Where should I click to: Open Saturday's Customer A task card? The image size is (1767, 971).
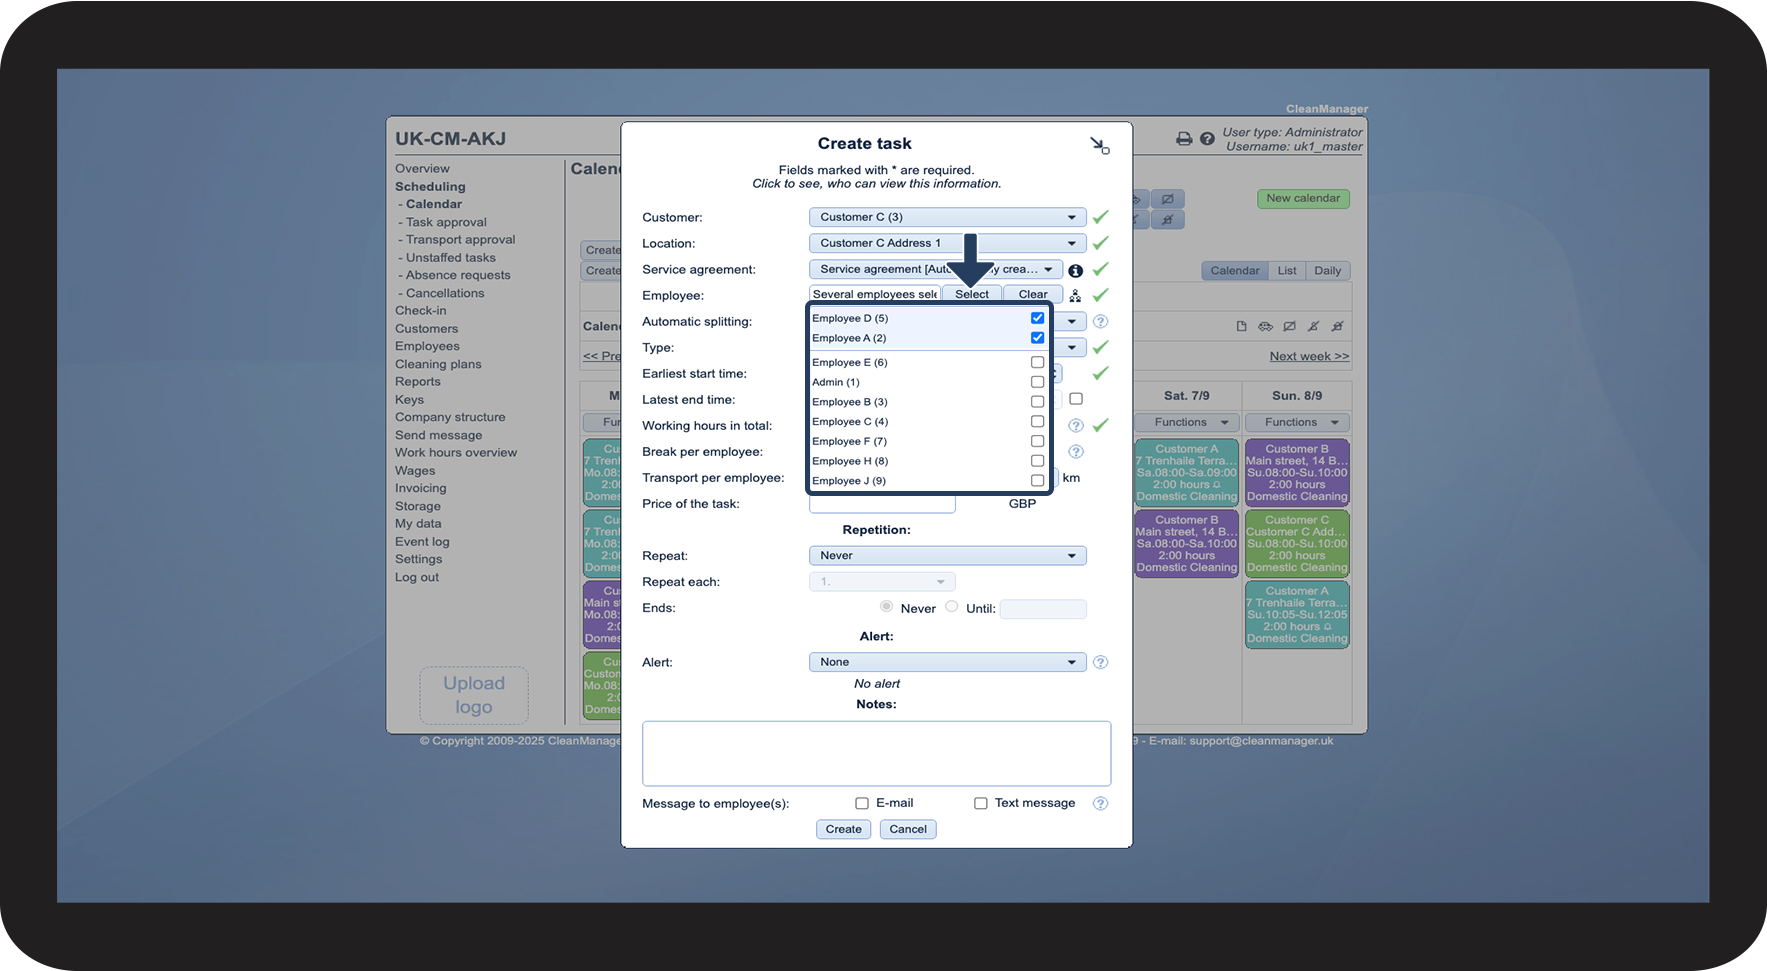click(1187, 473)
